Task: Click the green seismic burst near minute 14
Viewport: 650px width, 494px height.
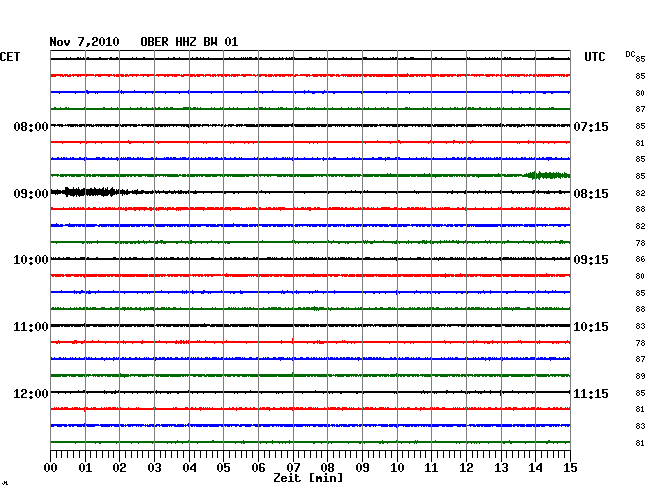Action: [546, 175]
